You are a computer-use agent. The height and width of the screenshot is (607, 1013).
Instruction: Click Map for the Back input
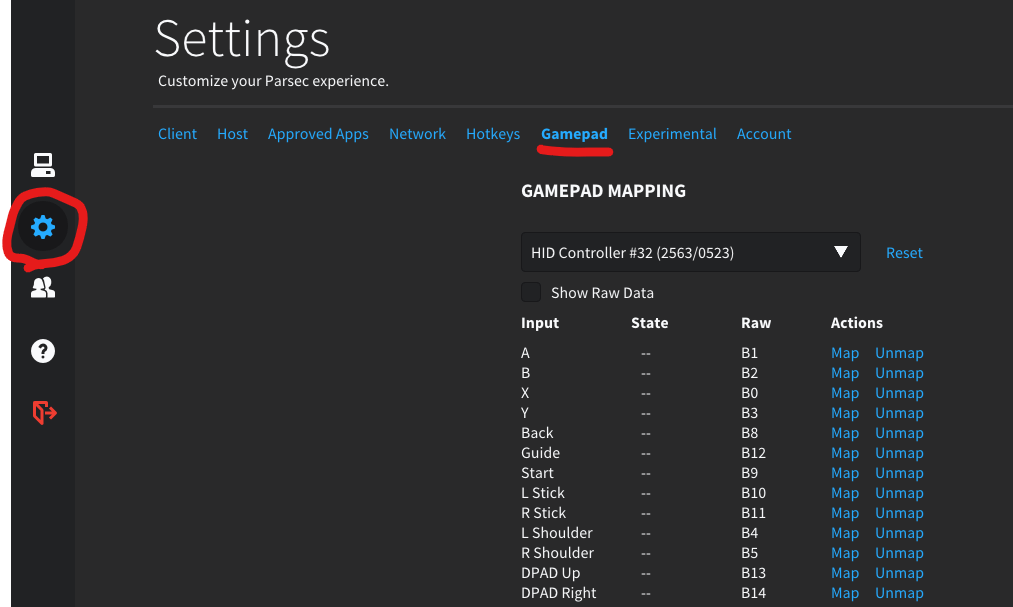[x=844, y=433]
